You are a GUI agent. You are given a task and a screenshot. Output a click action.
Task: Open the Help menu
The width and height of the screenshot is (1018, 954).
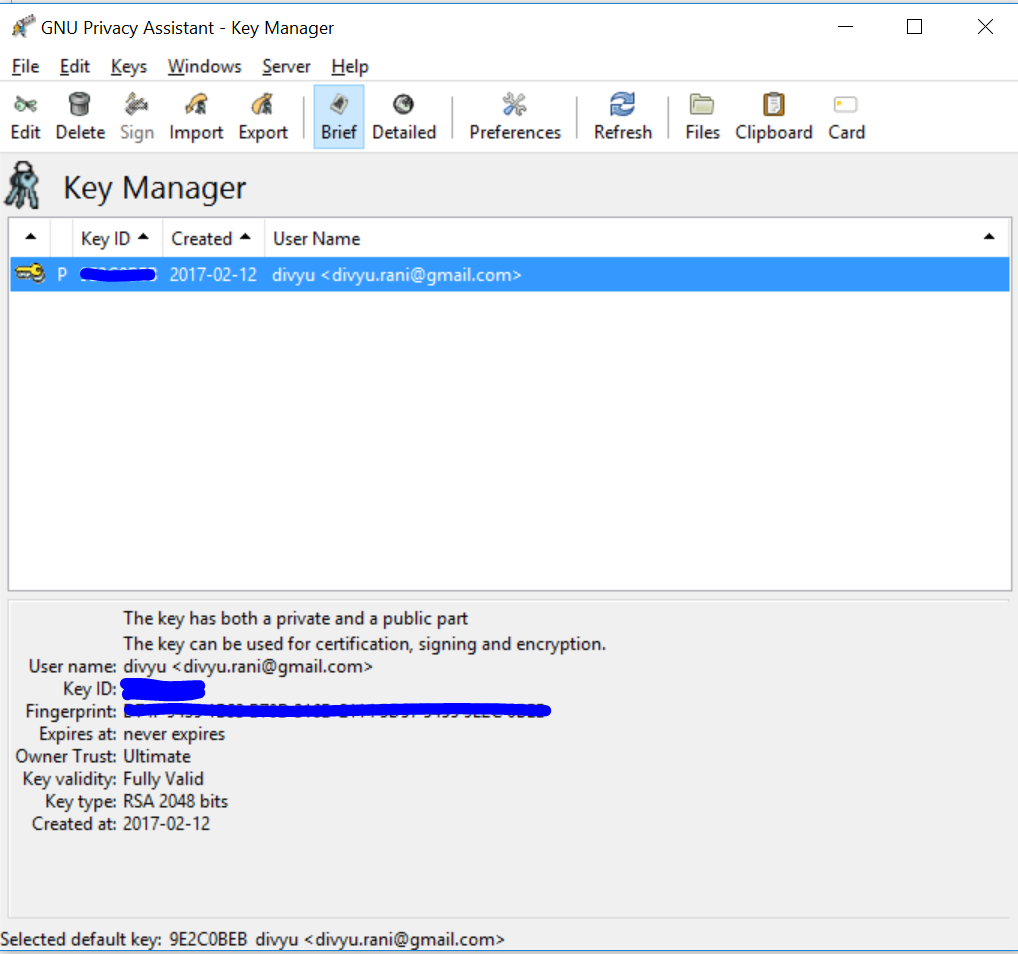(x=350, y=66)
